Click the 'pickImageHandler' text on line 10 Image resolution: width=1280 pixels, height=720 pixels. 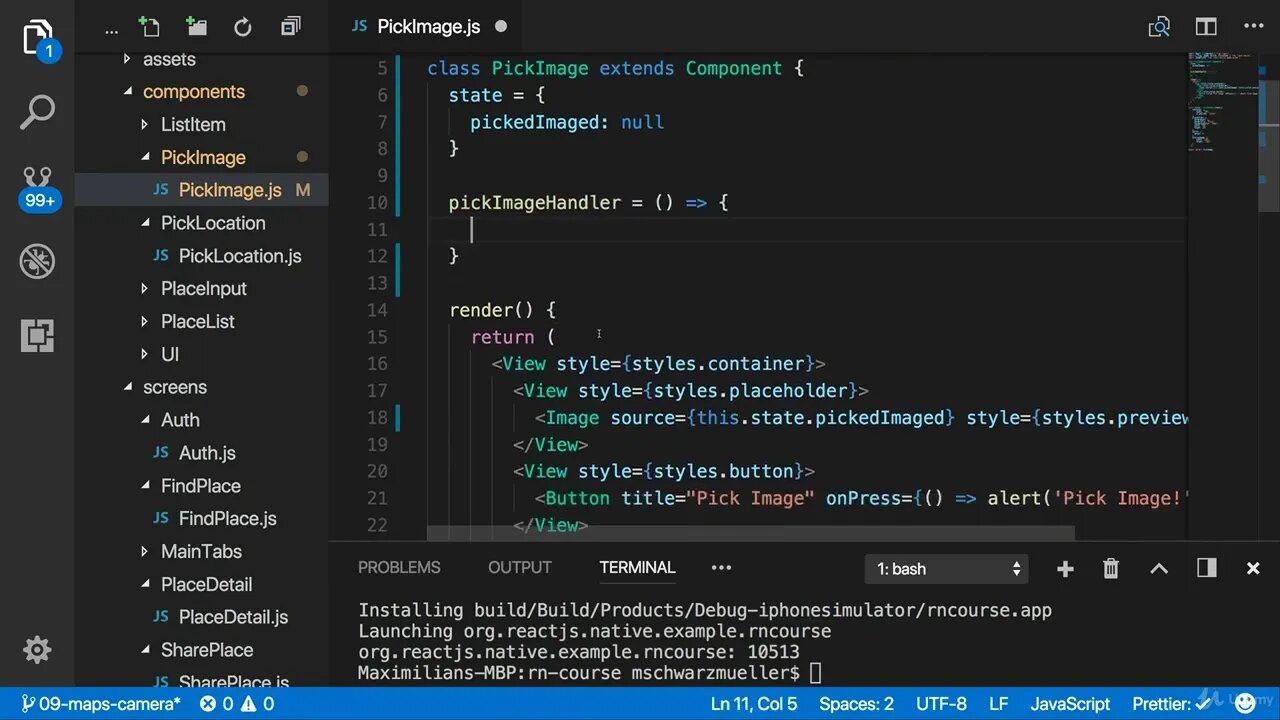tap(535, 203)
